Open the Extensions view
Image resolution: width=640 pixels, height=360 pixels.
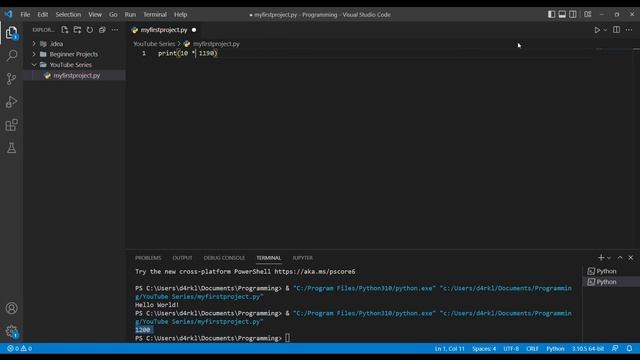[11, 125]
